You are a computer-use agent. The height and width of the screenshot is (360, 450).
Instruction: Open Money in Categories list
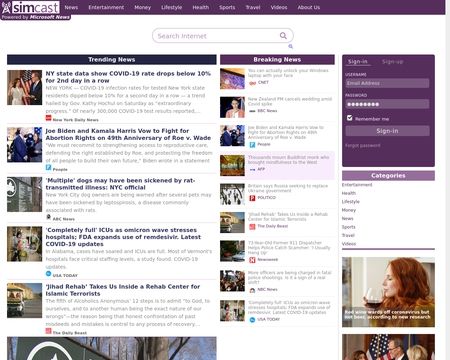click(349, 210)
